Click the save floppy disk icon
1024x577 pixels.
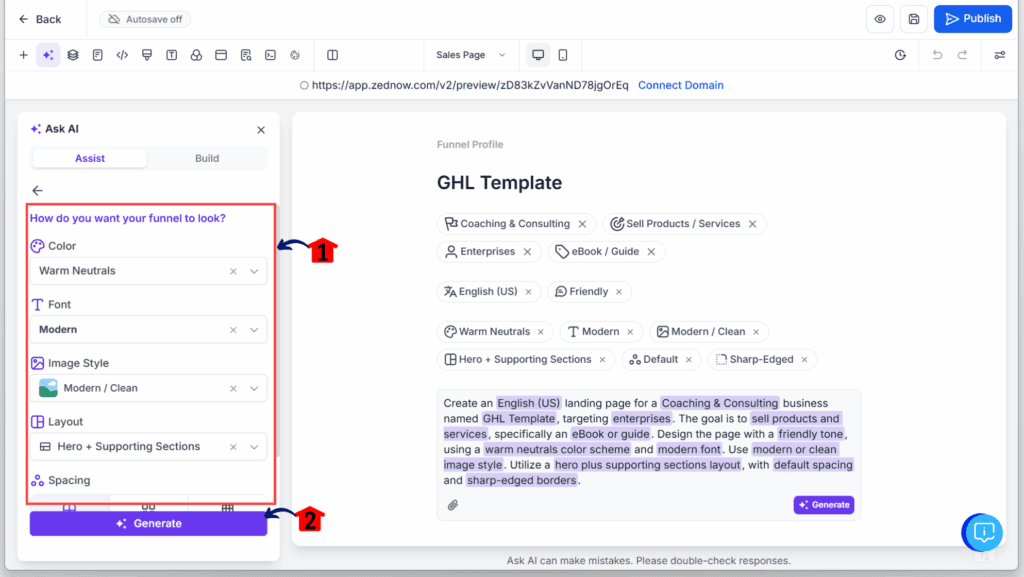[x=913, y=19]
